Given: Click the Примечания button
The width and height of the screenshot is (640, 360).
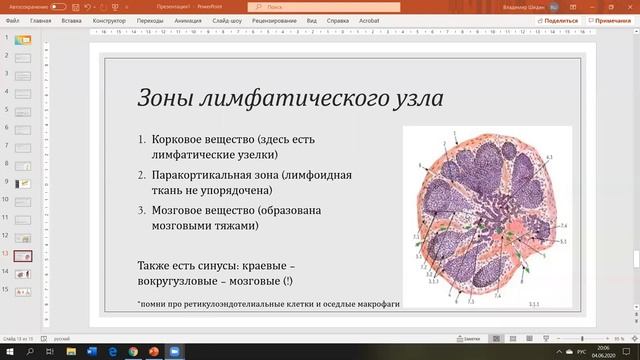Looking at the screenshot, I should (x=609, y=20).
